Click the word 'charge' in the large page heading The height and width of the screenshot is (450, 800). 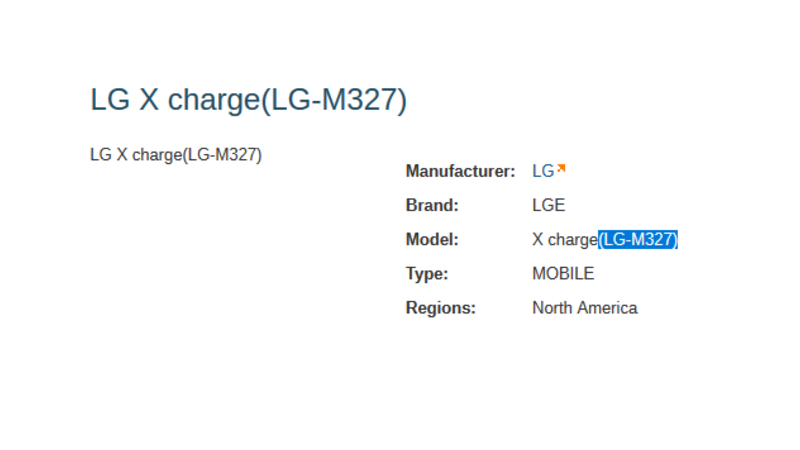pos(213,101)
